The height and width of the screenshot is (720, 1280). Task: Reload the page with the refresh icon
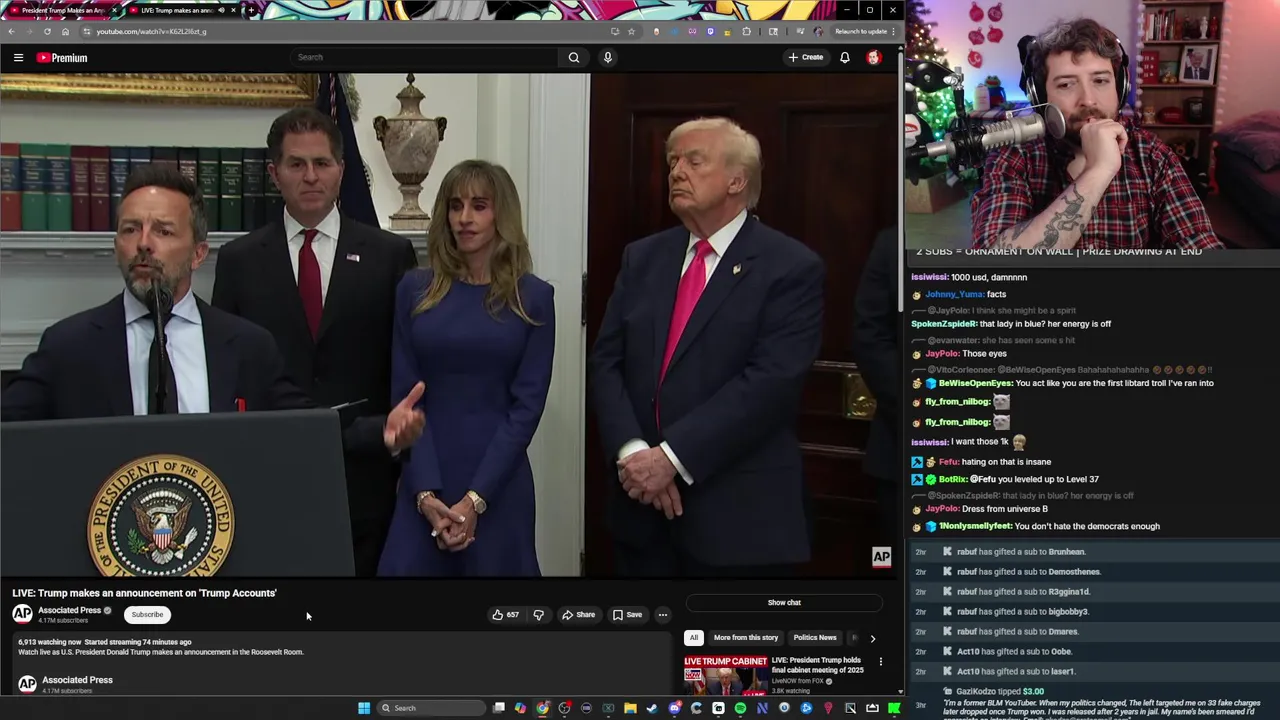(x=47, y=31)
